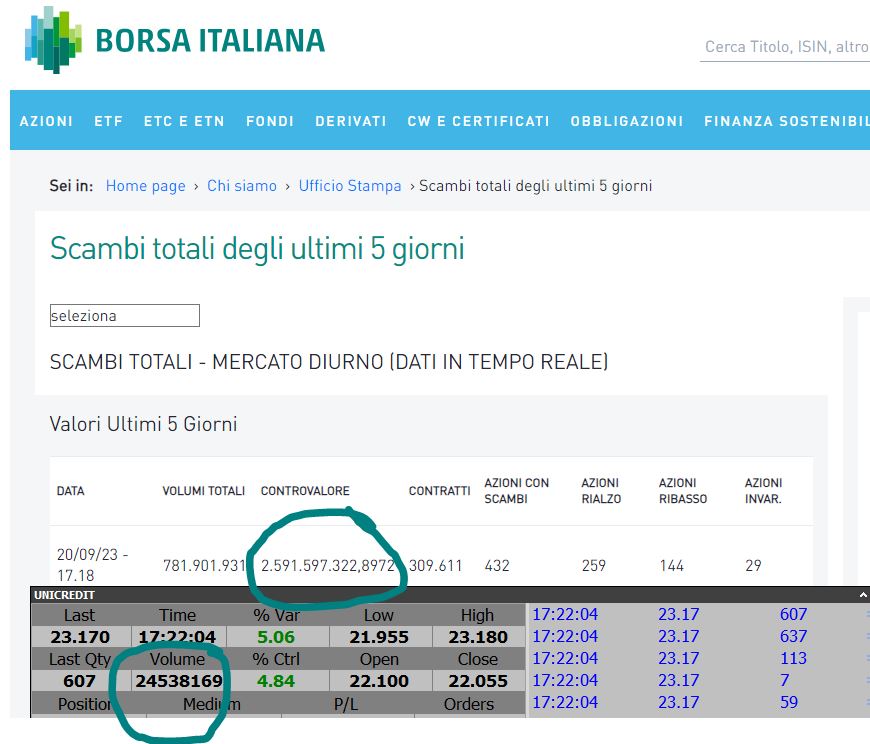
Task: Select the Volume value 24538169 cell
Action: (x=177, y=681)
